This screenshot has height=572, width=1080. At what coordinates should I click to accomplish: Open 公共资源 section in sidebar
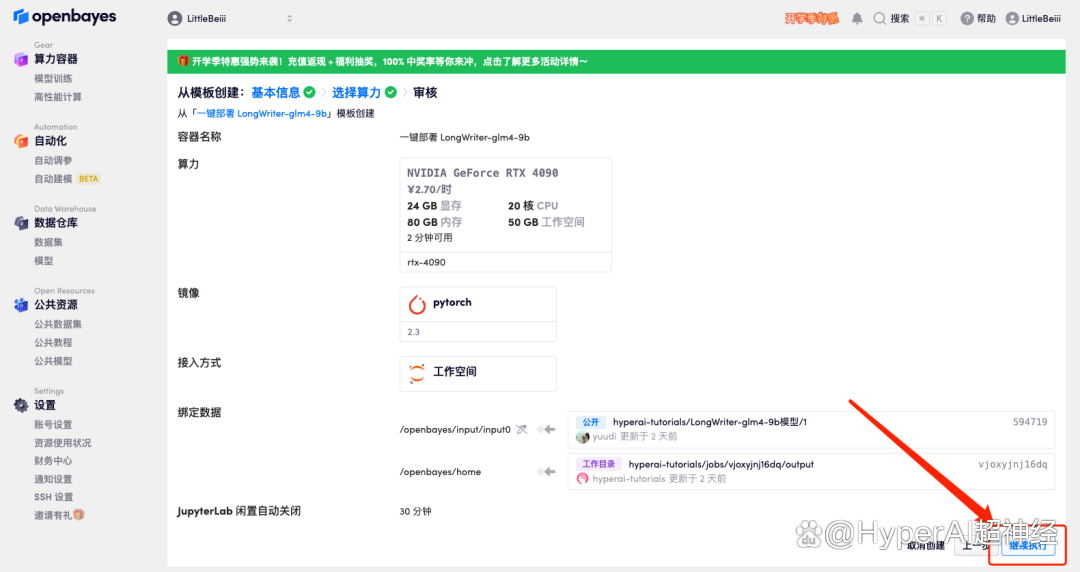56,305
